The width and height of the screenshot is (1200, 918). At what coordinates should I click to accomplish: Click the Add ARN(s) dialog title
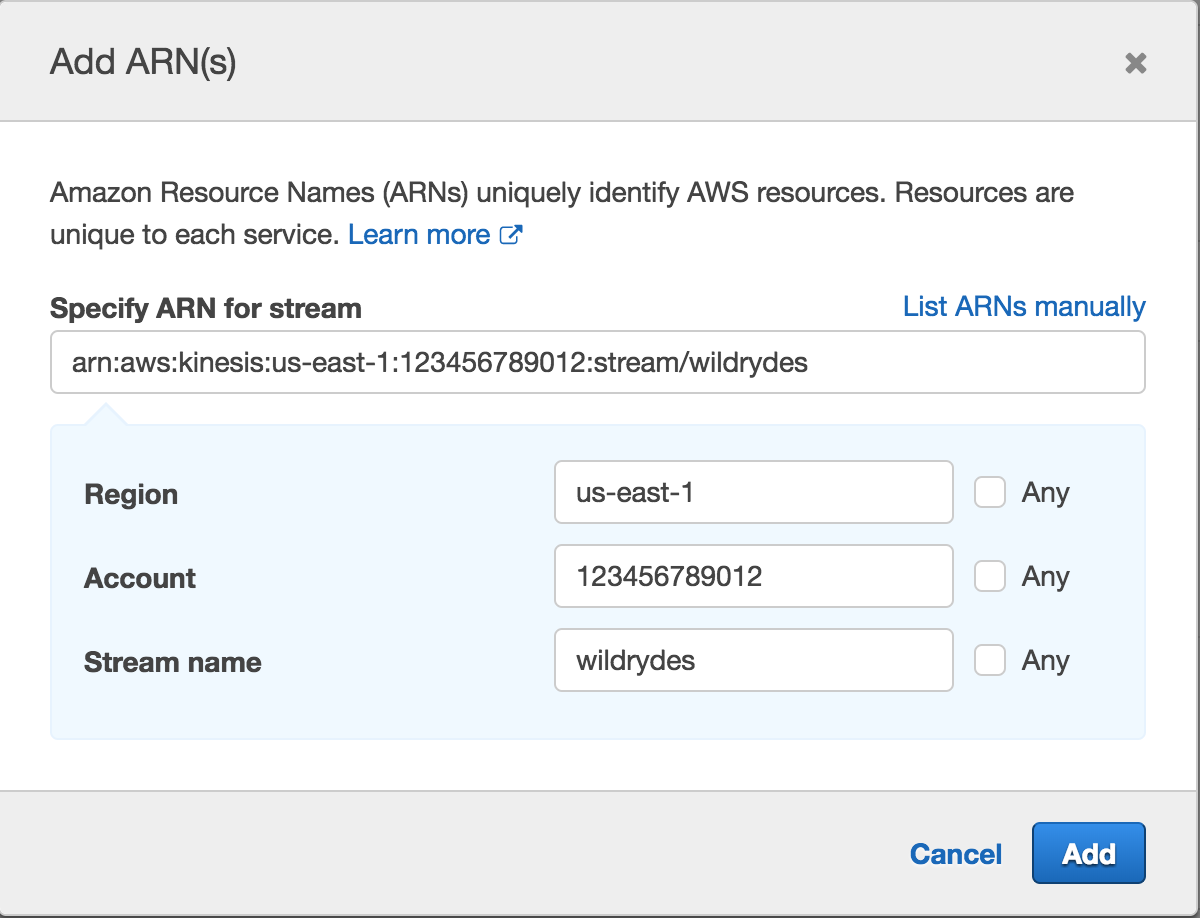tap(143, 63)
